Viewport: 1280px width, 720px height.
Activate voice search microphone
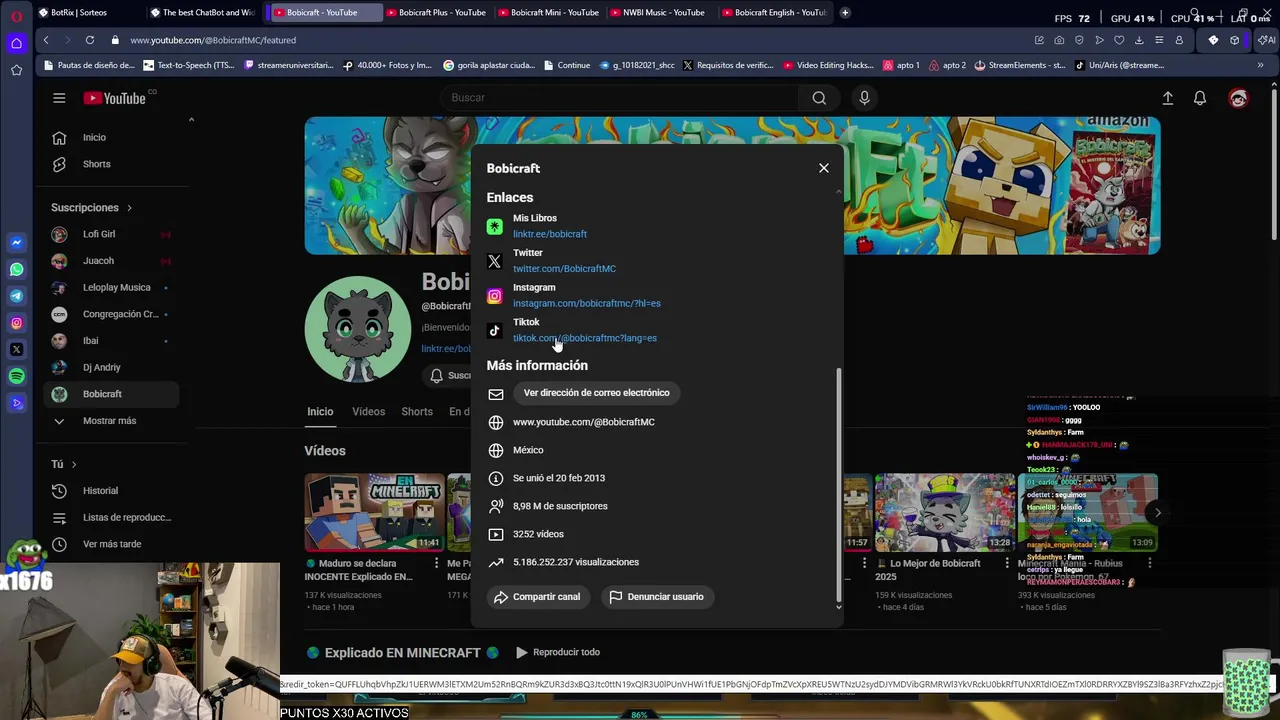(x=864, y=98)
